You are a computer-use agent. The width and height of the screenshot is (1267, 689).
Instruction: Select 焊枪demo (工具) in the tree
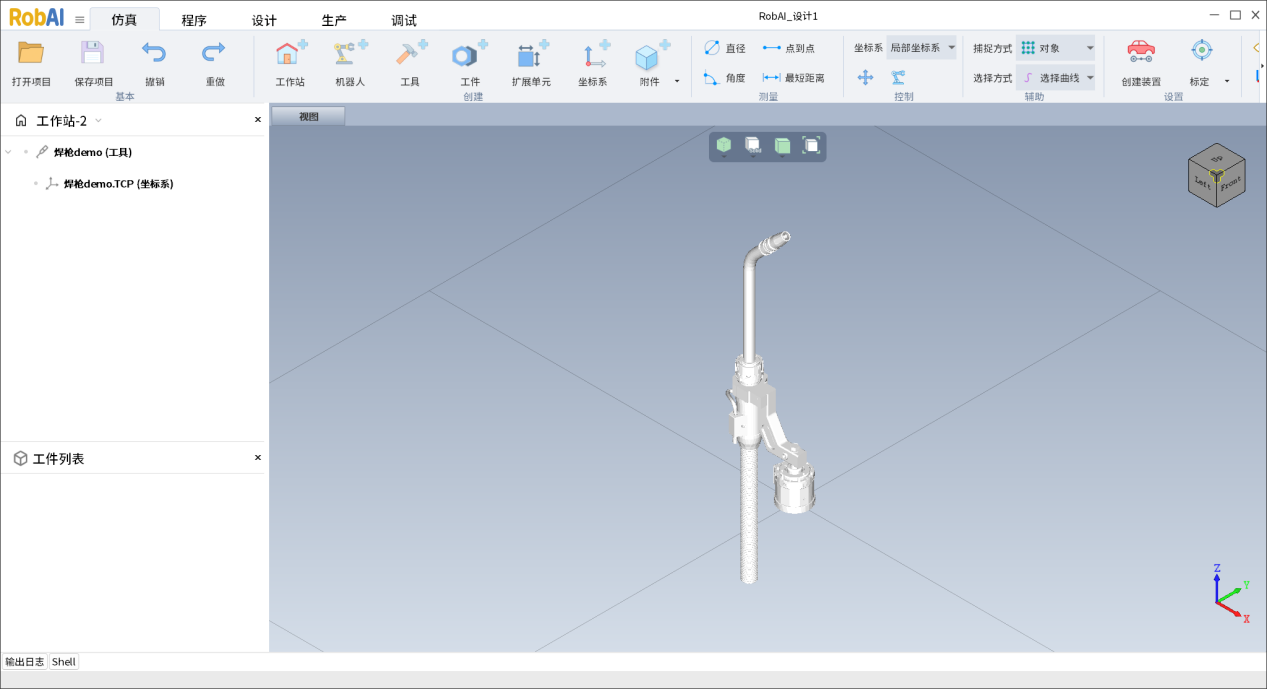93,153
